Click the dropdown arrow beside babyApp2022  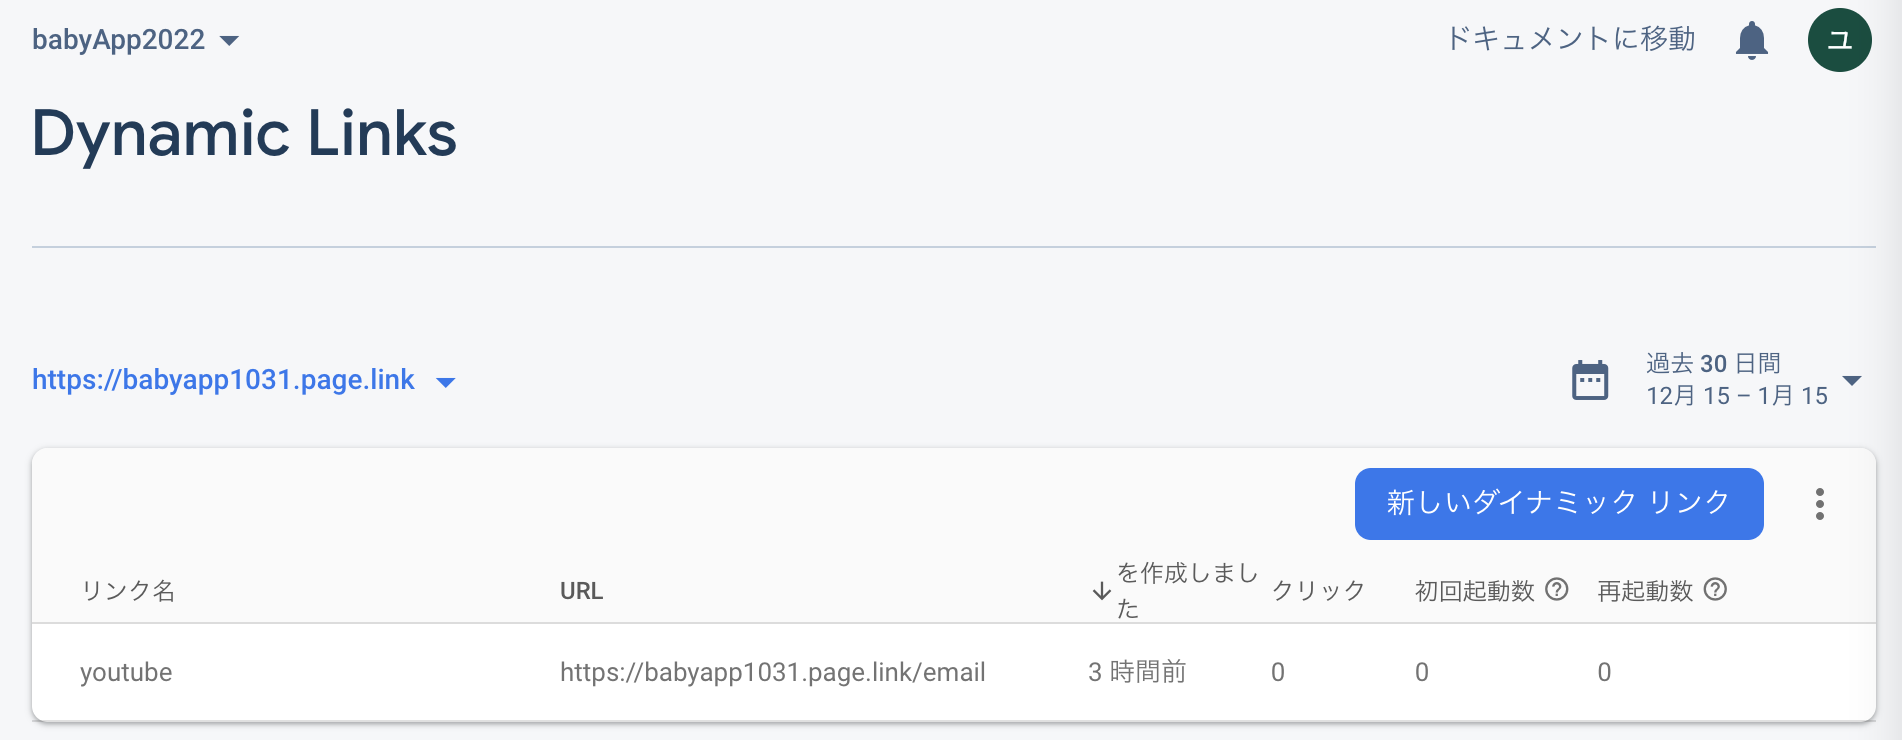click(x=231, y=41)
